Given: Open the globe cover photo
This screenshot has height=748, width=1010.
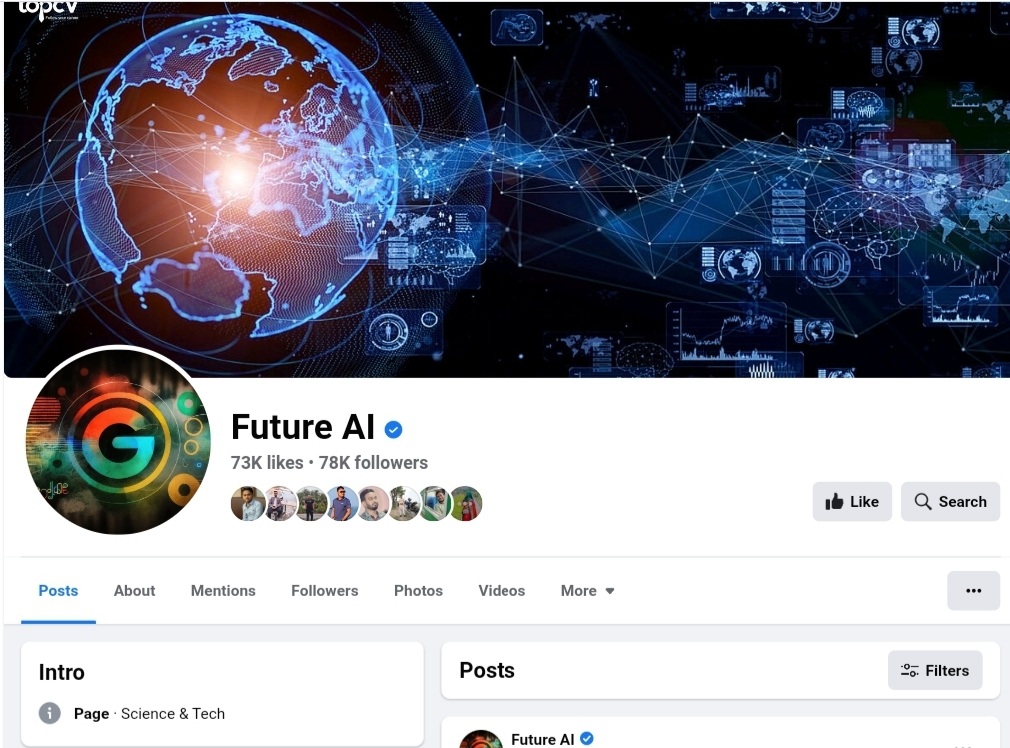Looking at the screenshot, I should 507,189.
